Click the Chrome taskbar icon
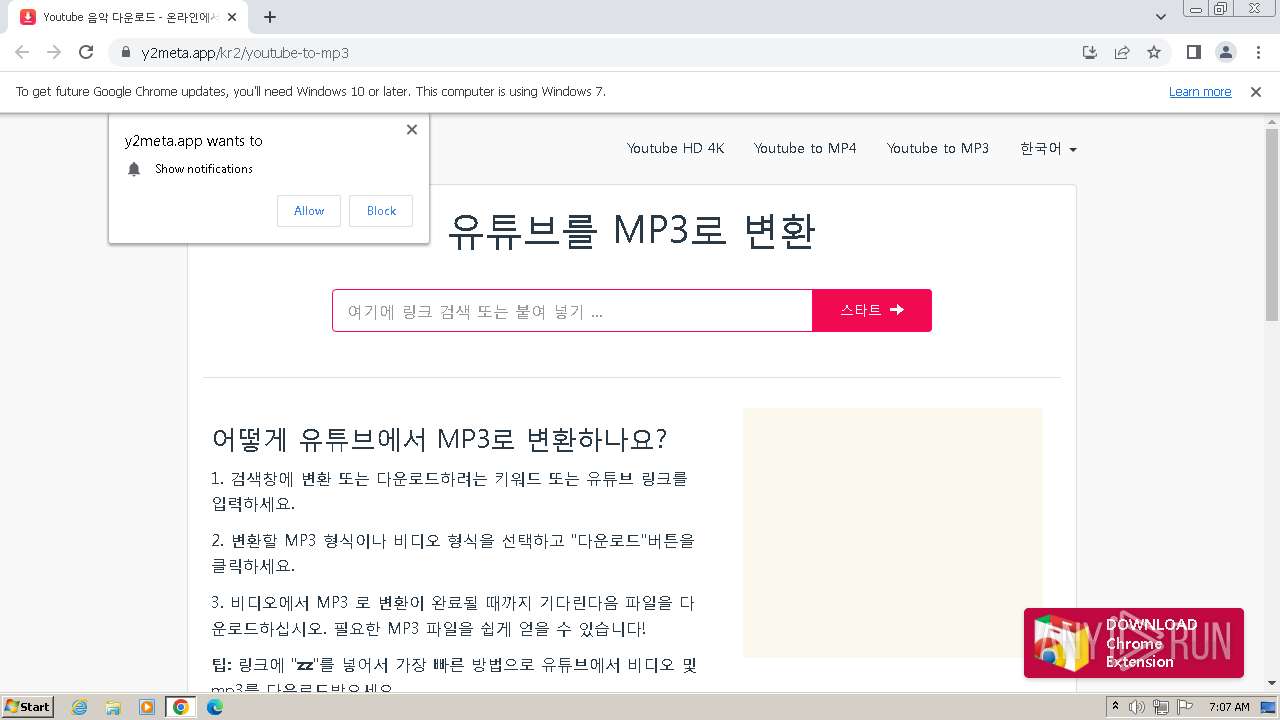The height and width of the screenshot is (720, 1280). [x=181, y=707]
